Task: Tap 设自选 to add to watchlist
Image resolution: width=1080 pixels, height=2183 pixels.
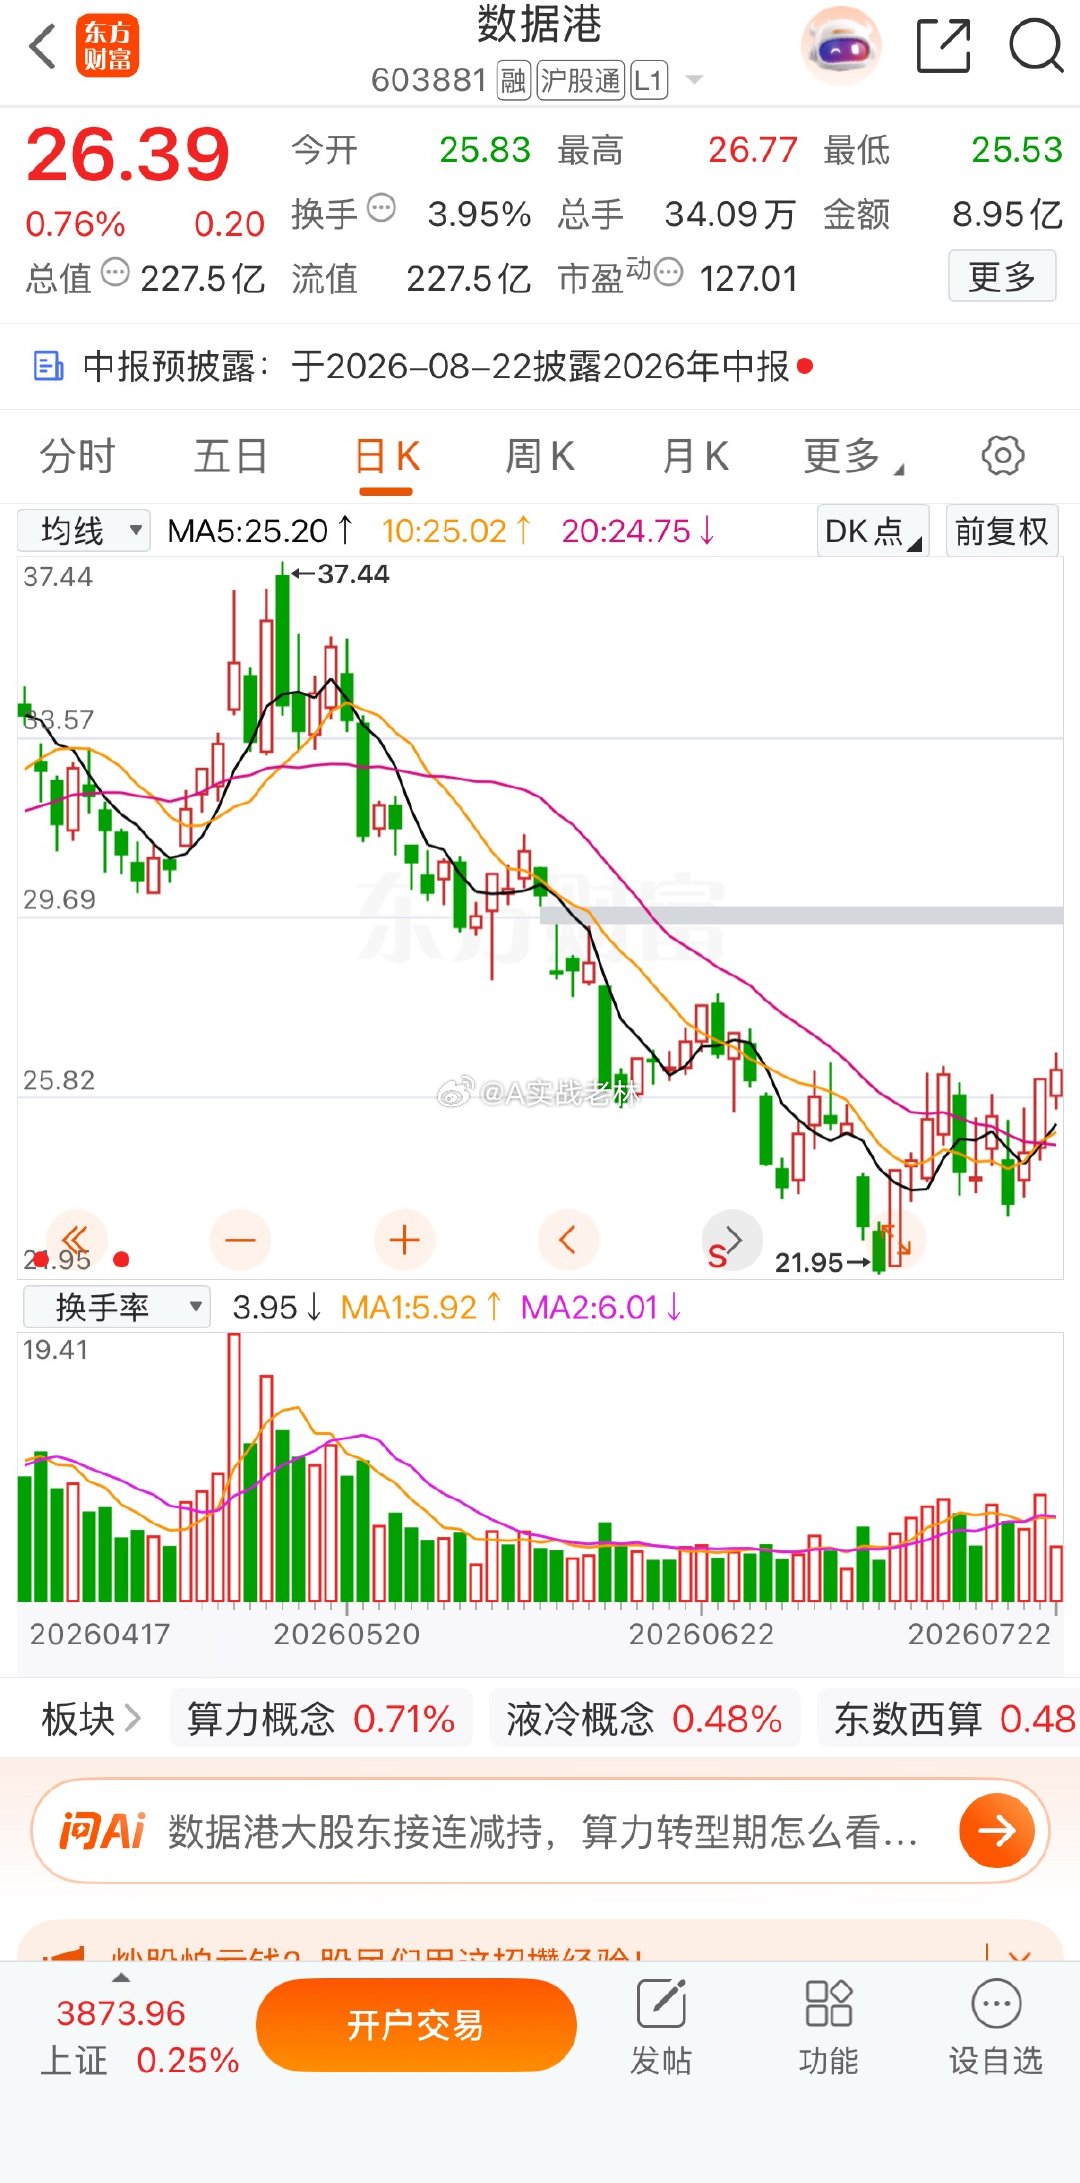Action: tap(996, 2027)
